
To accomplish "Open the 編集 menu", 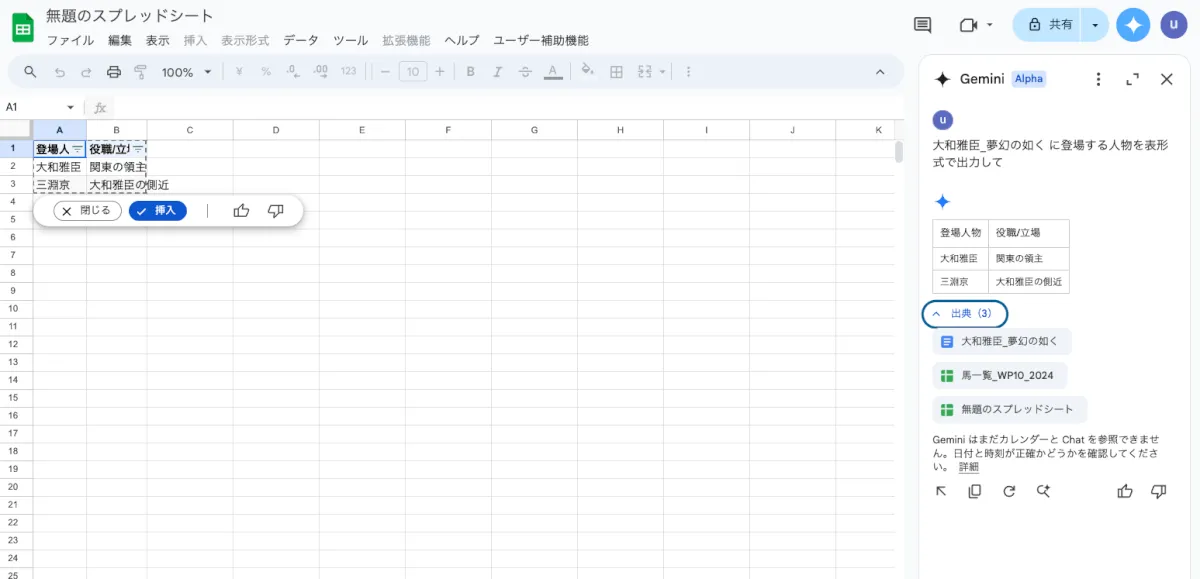I will [x=120, y=41].
